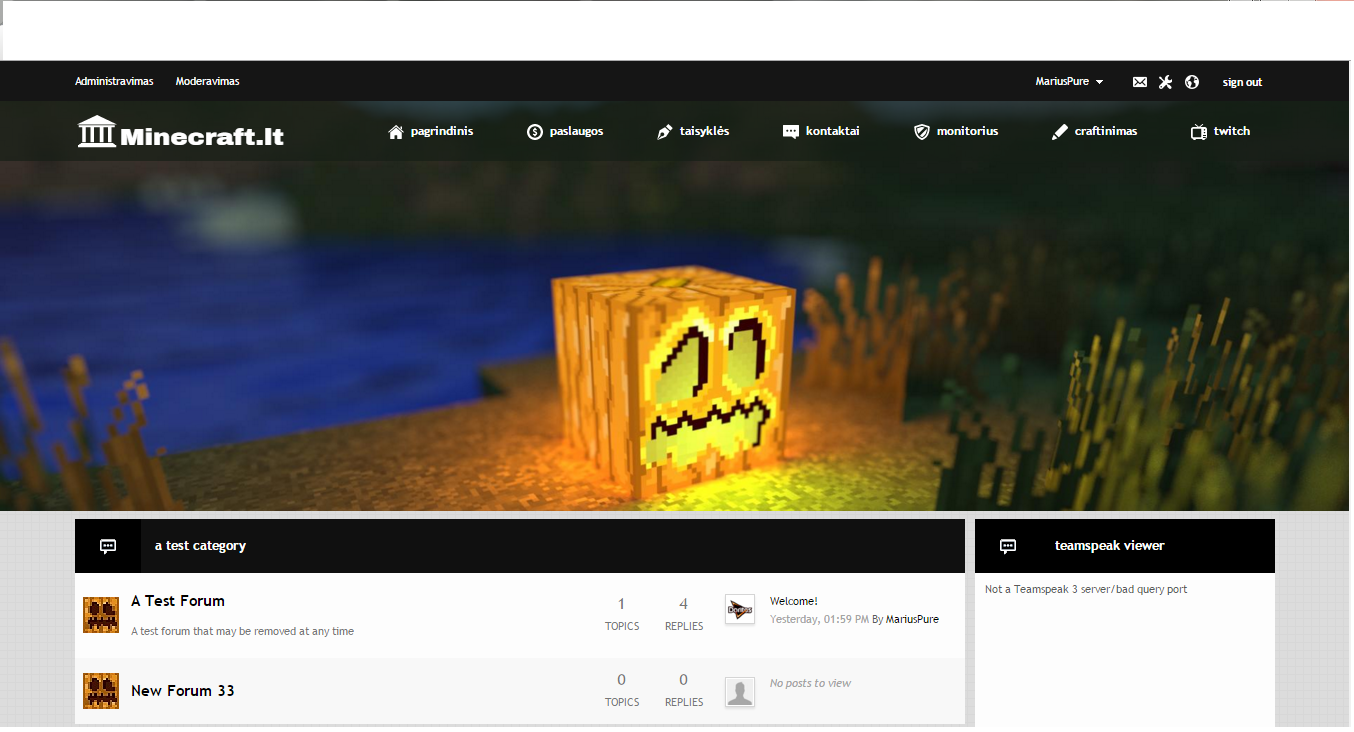This screenshot has height=732, width=1354.
Task: Click the pumpkin icon of A Test Forum
Action: coord(101,615)
